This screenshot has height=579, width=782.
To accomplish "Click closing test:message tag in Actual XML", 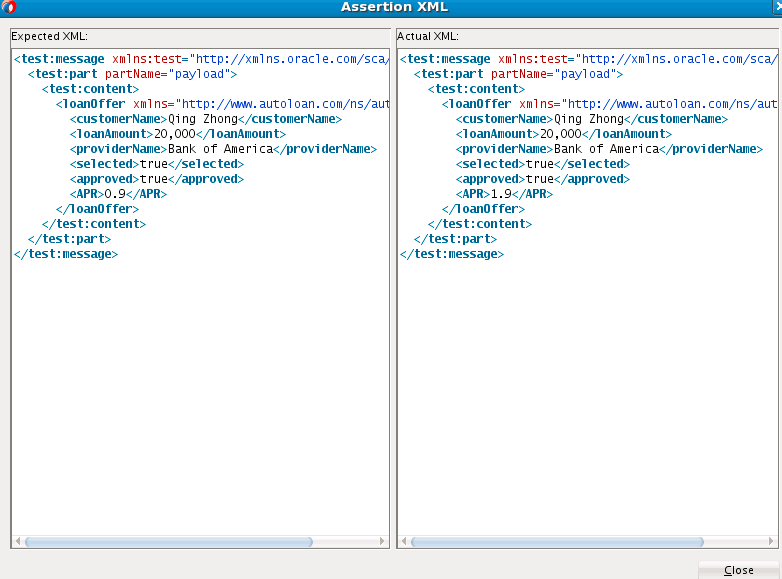I will [x=452, y=254].
